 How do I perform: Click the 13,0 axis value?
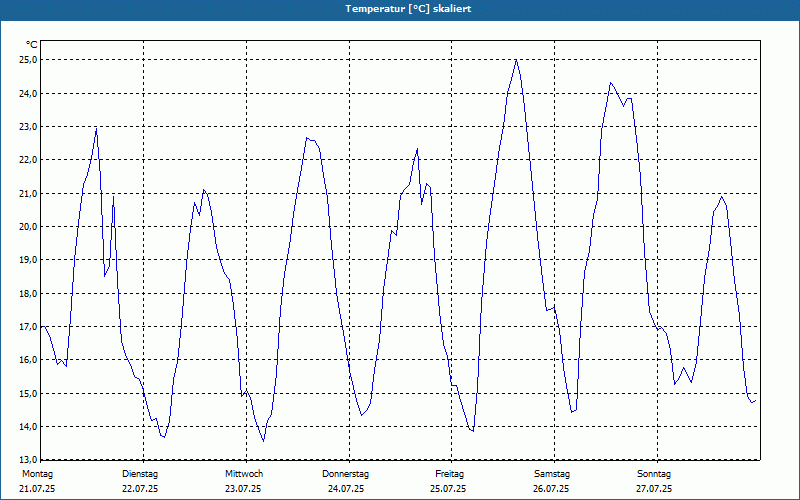(x=28, y=459)
